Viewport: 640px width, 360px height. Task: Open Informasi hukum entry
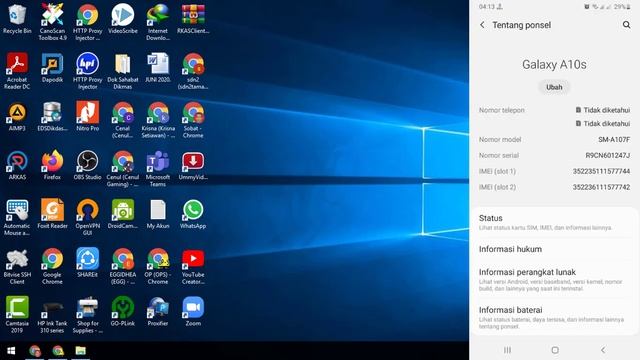(x=554, y=249)
